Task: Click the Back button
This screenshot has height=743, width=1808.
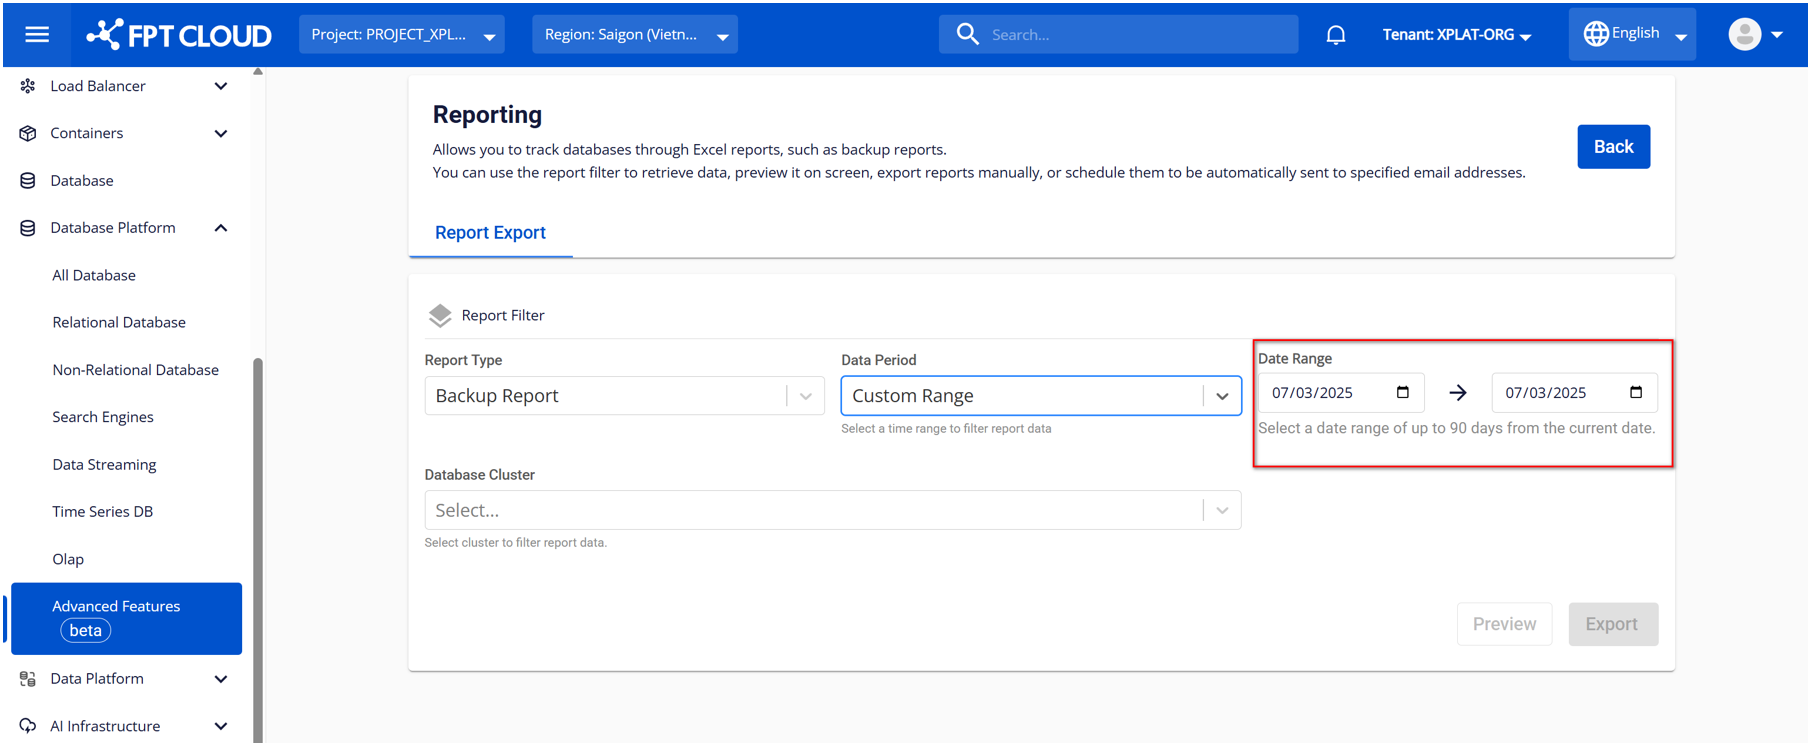Action: click(1613, 147)
